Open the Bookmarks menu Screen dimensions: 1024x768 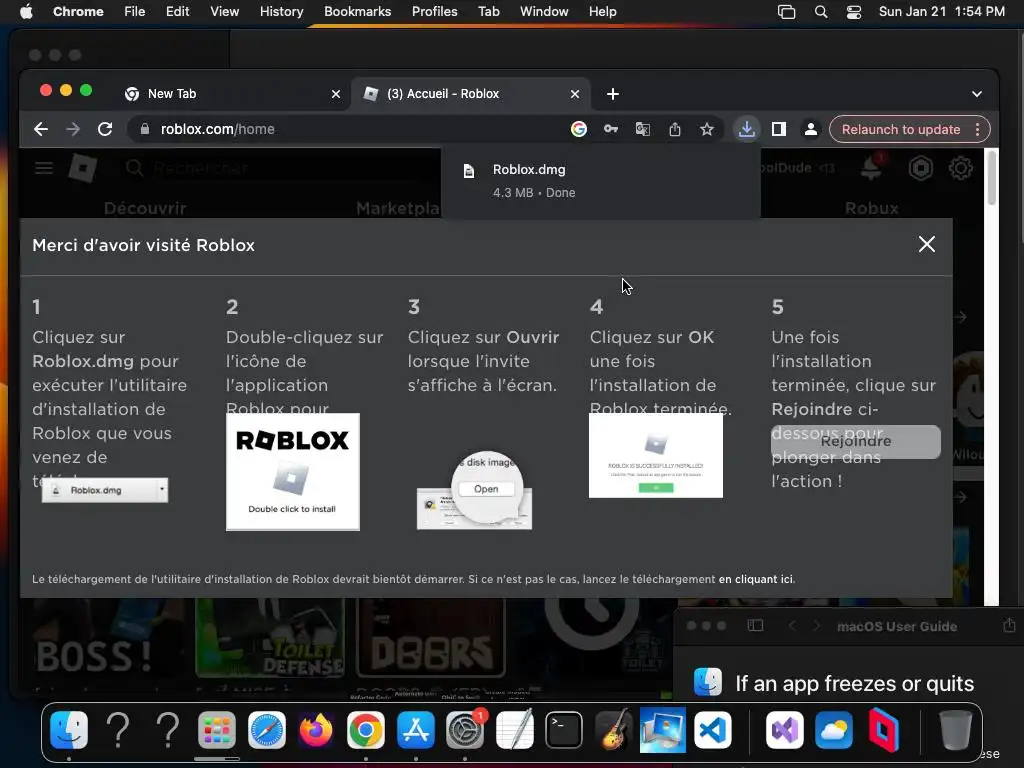[357, 11]
